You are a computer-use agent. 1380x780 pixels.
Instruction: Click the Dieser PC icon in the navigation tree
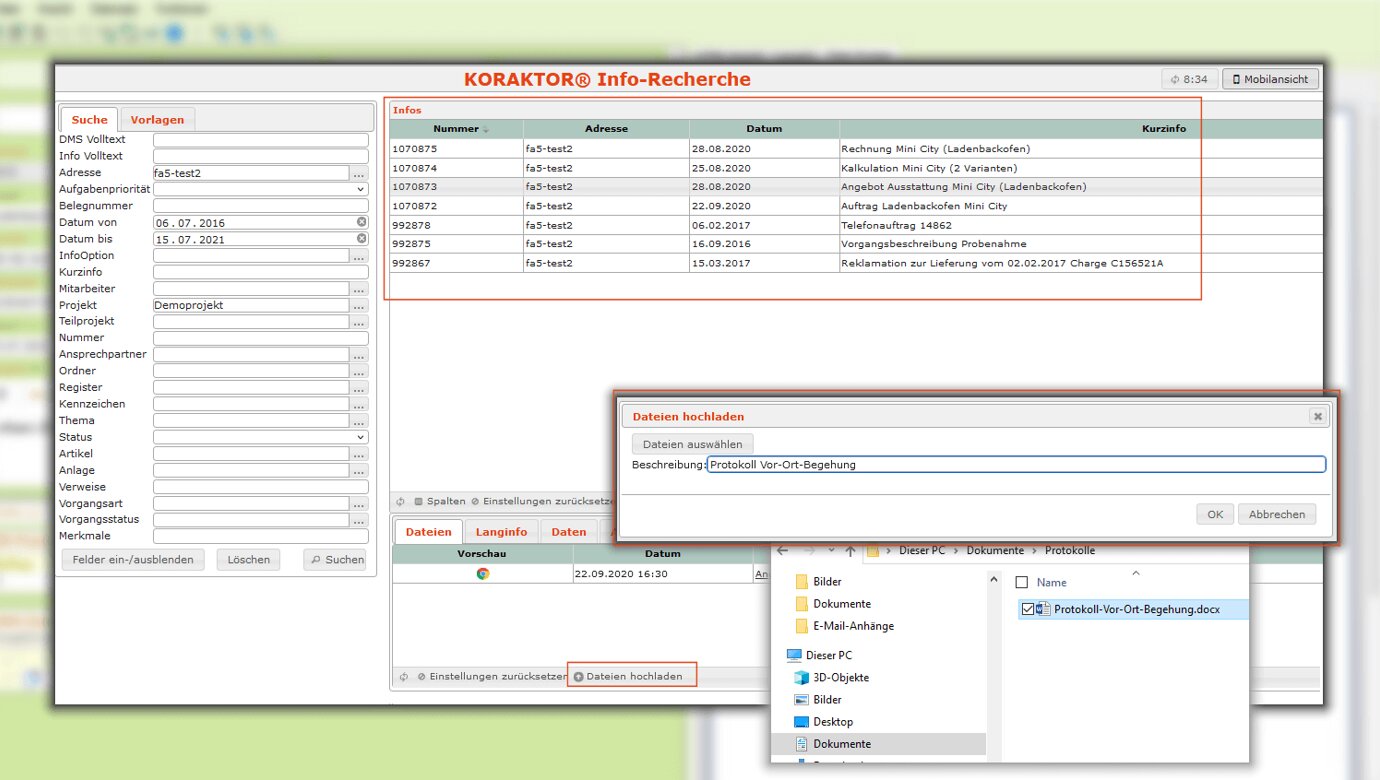(x=794, y=656)
